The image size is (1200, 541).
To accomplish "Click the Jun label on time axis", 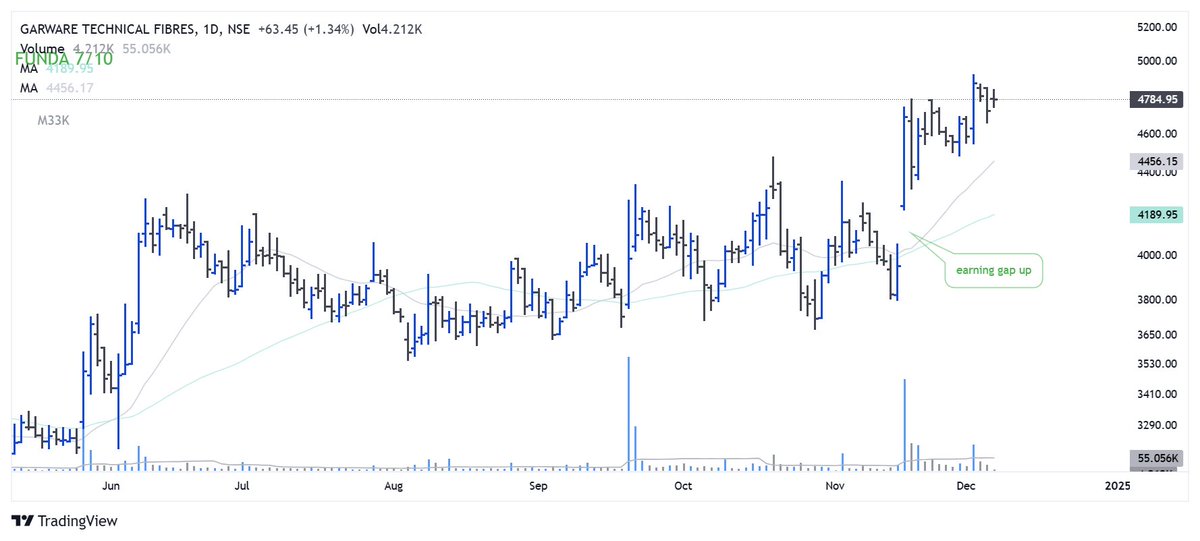I will click(x=112, y=486).
